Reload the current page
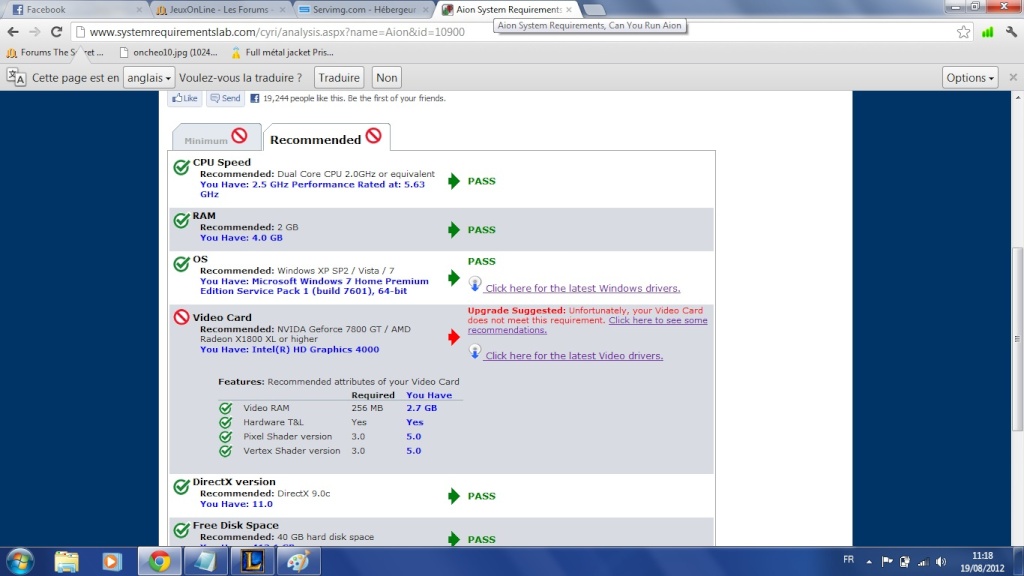Viewport: 1024px width, 576px height. (57, 31)
